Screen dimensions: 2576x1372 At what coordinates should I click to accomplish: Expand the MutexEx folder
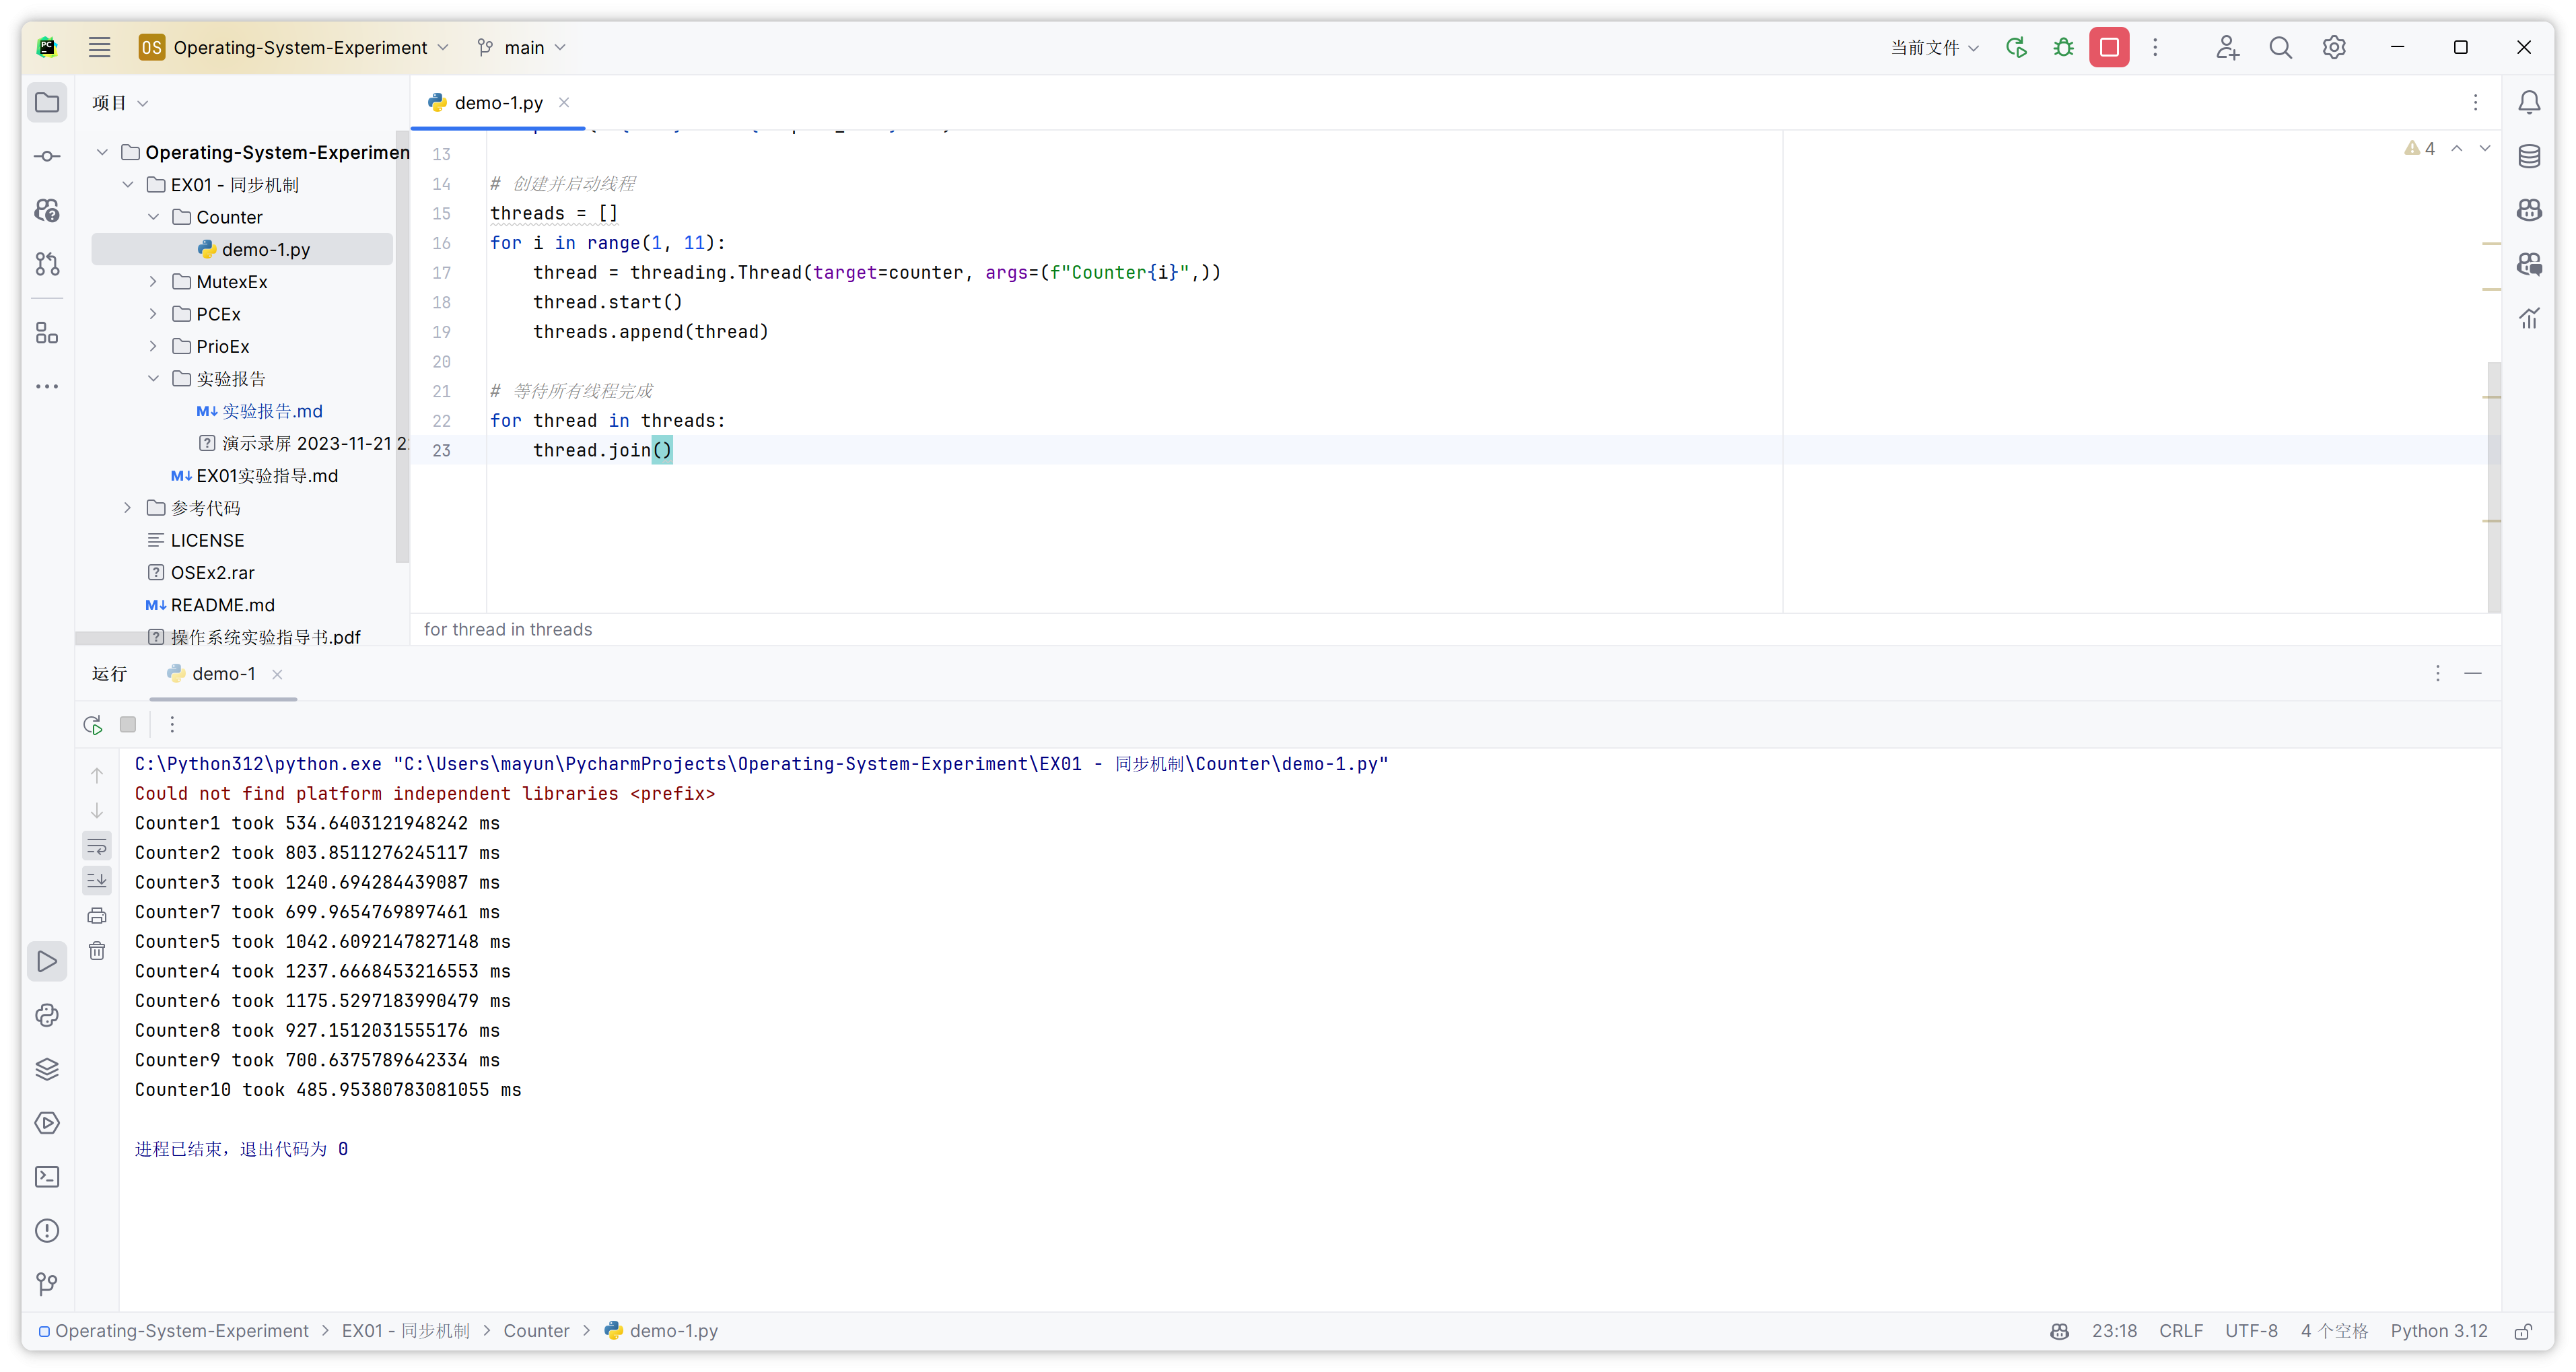point(153,282)
